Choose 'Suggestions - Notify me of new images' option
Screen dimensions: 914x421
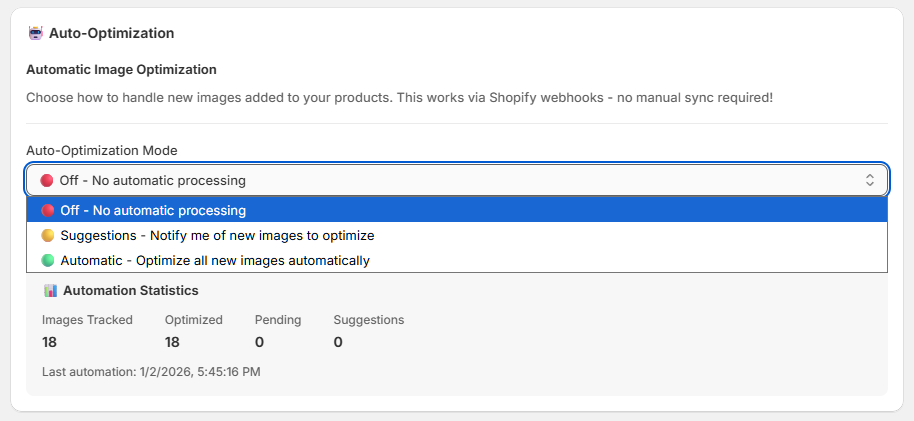pos(456,236)
